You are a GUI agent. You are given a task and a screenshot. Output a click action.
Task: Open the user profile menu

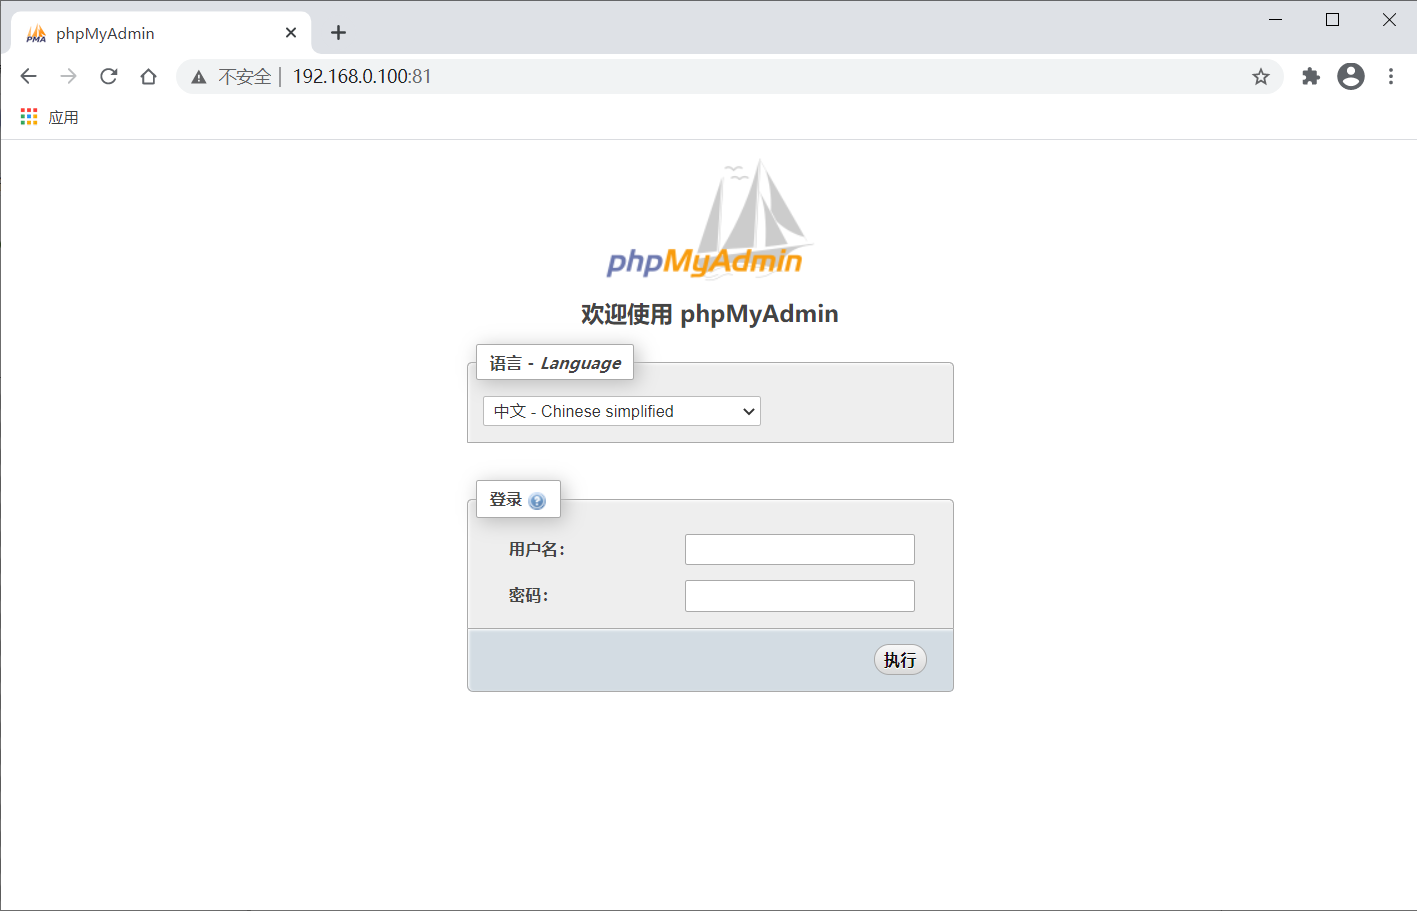click(1351, 76)
